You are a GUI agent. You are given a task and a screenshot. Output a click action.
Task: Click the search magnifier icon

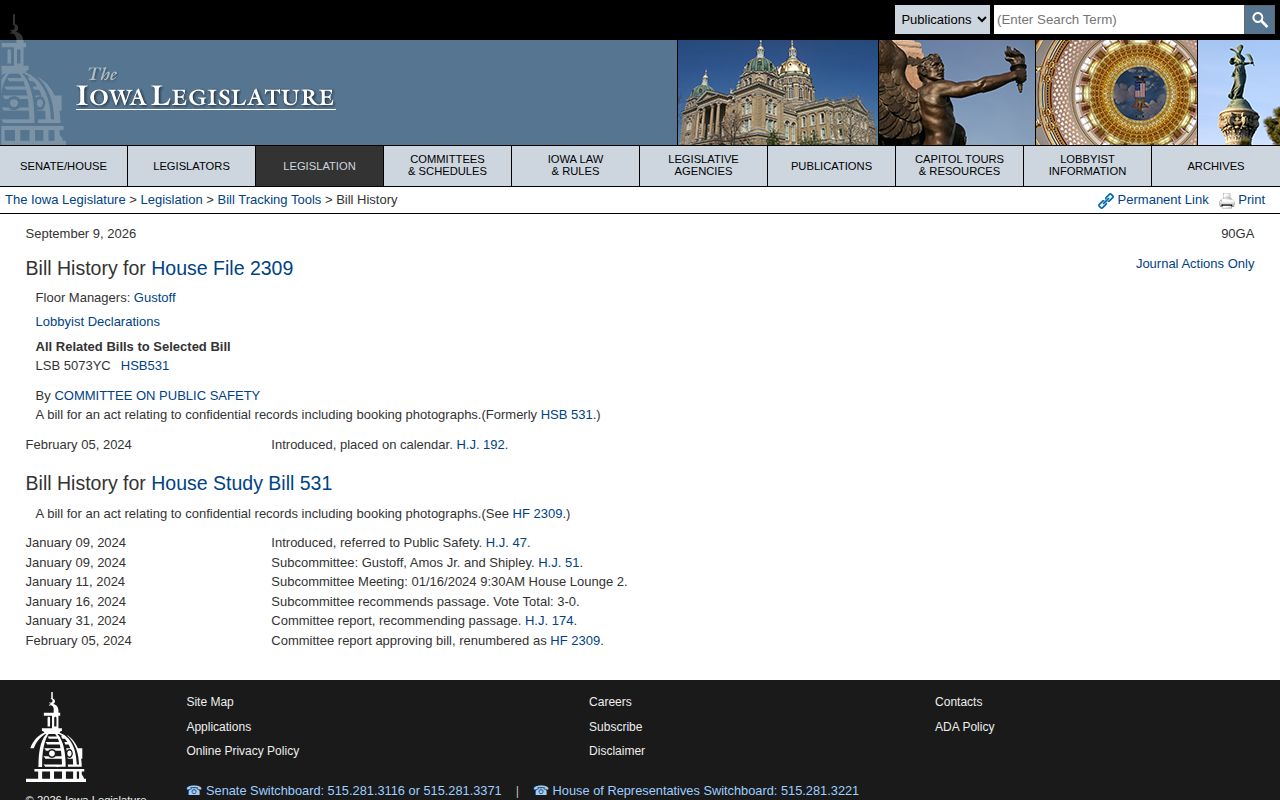(1259, 19)
